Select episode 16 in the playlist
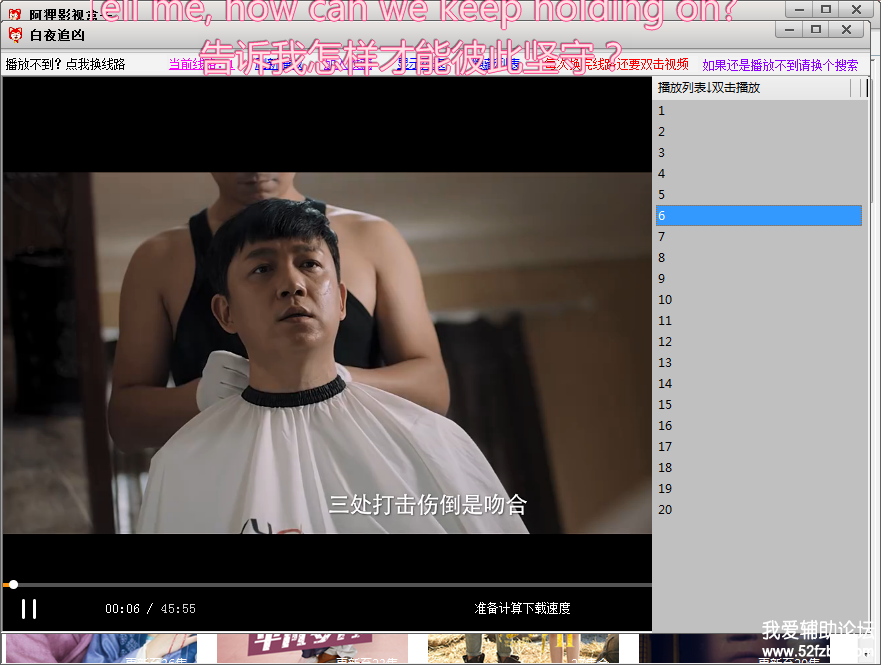The width and height of the screenshot is (881, 665). 759,426
